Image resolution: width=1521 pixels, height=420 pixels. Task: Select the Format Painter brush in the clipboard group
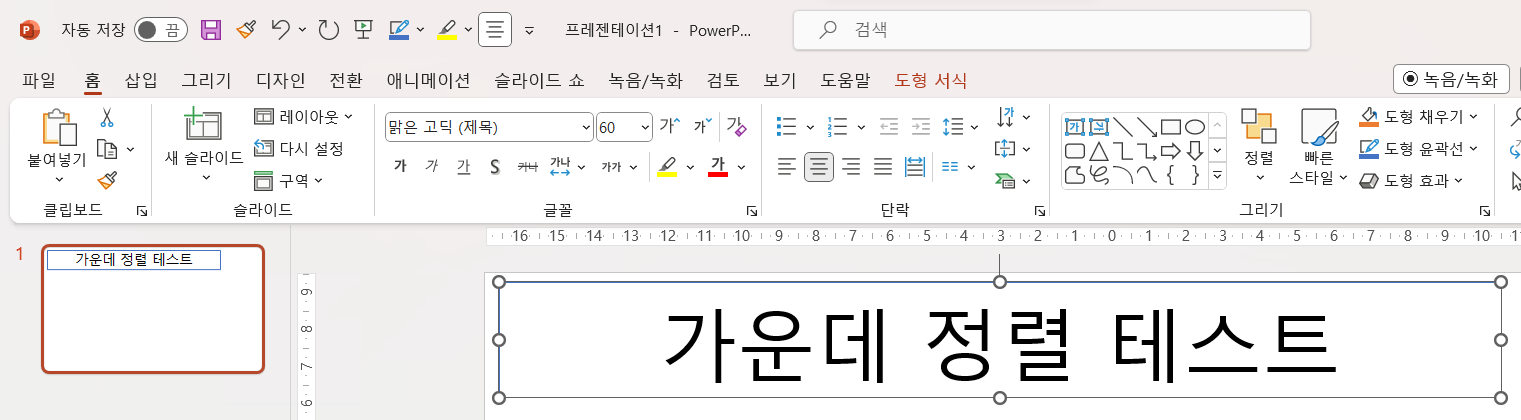pyautogui.click(x=107, y=181)
